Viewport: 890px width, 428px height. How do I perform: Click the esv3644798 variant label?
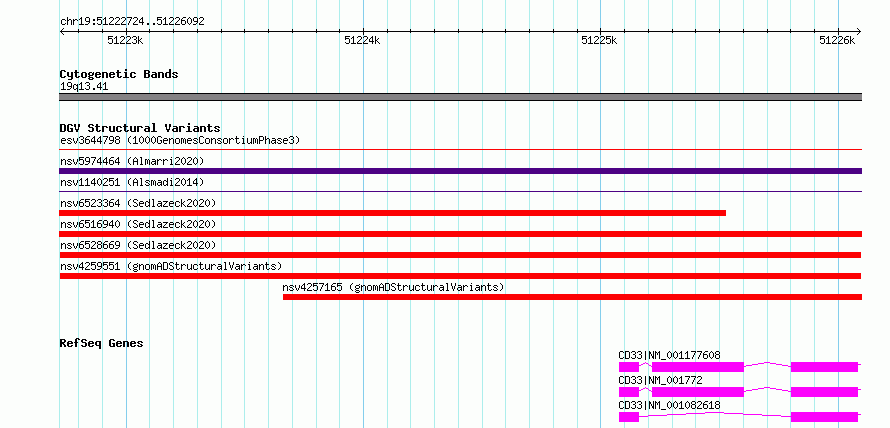pos(180,140)
